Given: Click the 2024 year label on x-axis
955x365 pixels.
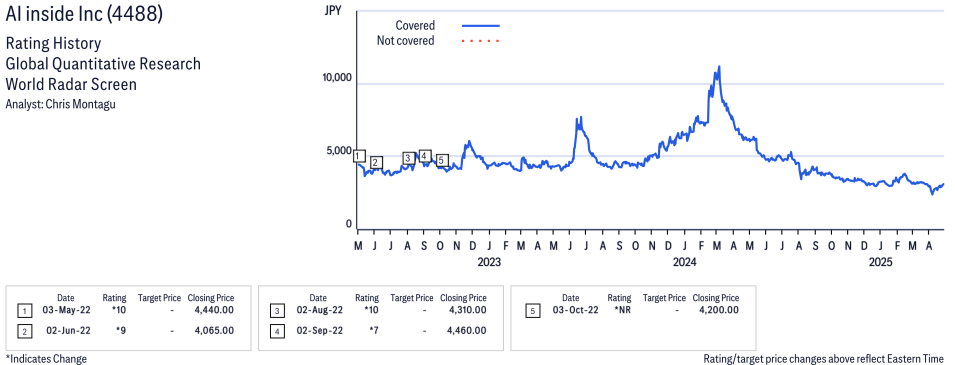Looking at the screenshot, I should coord(685,263).
